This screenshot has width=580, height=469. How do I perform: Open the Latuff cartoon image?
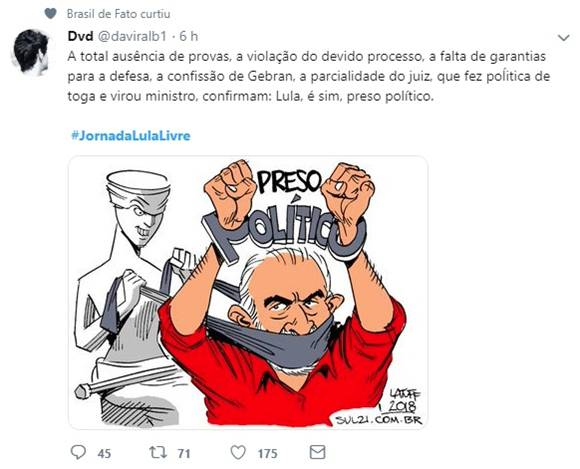(x=248, y=293)
